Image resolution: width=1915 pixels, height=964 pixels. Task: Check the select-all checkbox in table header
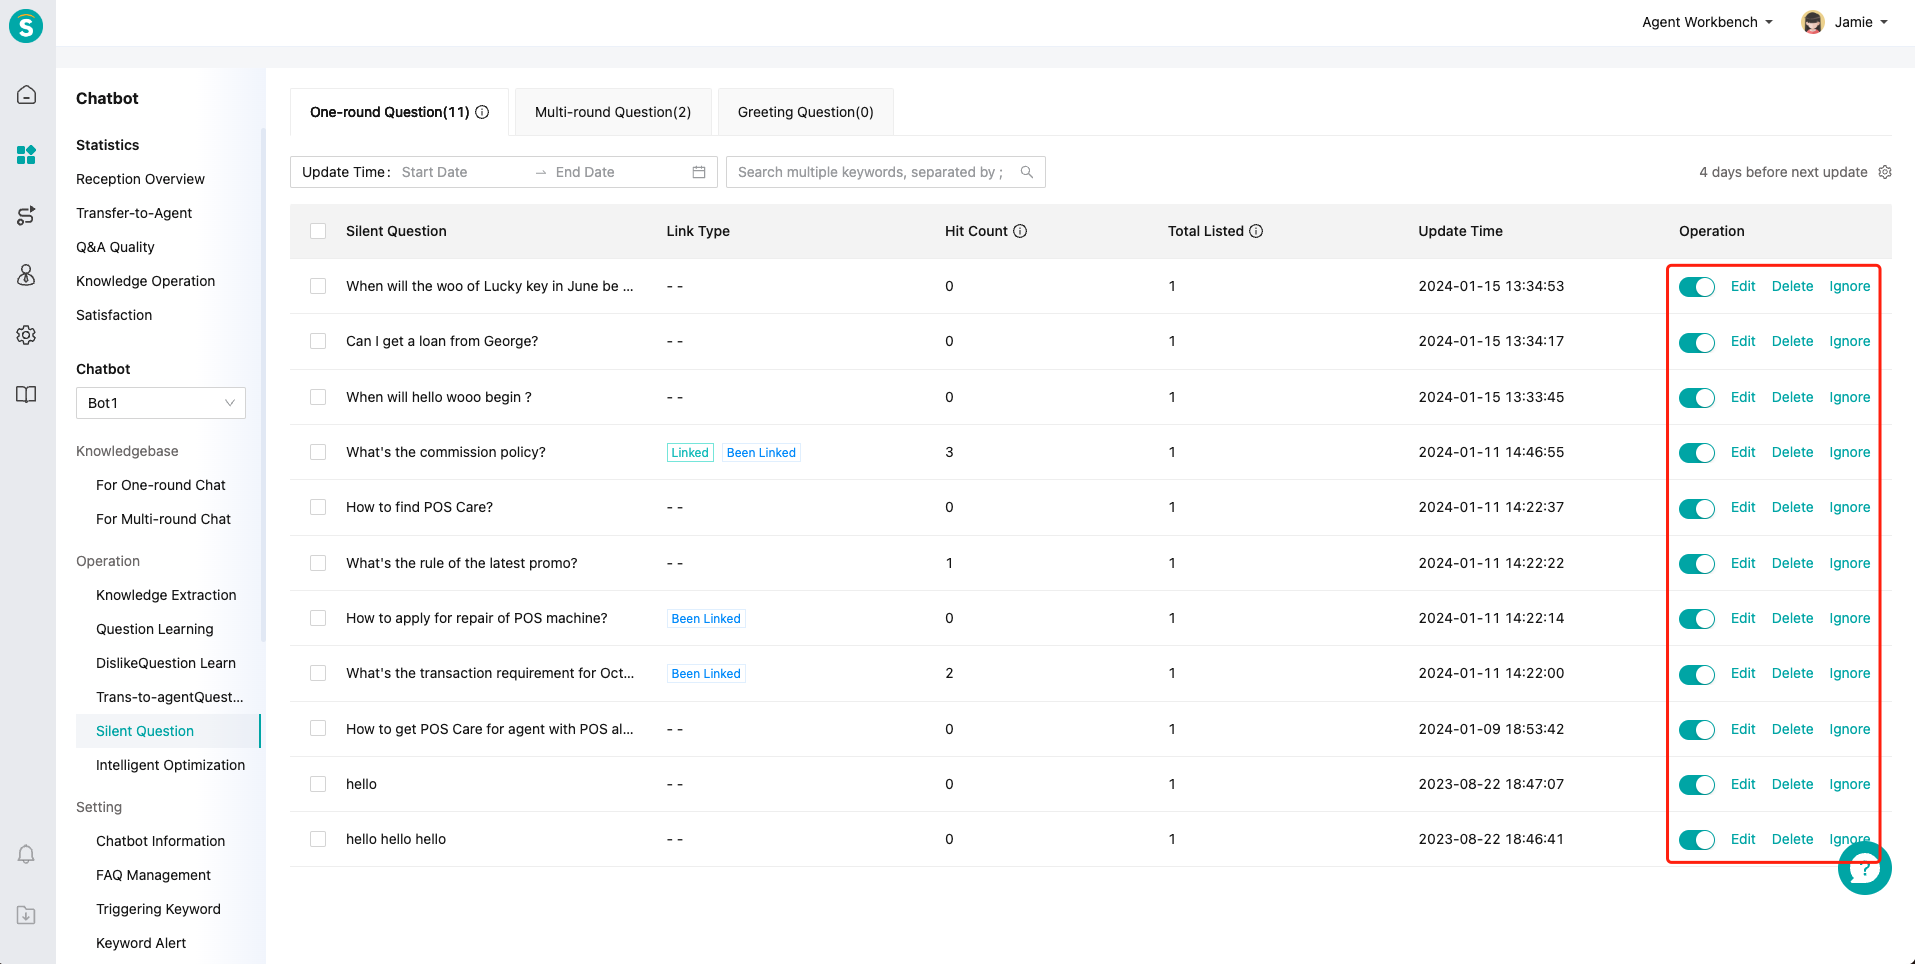point(318,231)
